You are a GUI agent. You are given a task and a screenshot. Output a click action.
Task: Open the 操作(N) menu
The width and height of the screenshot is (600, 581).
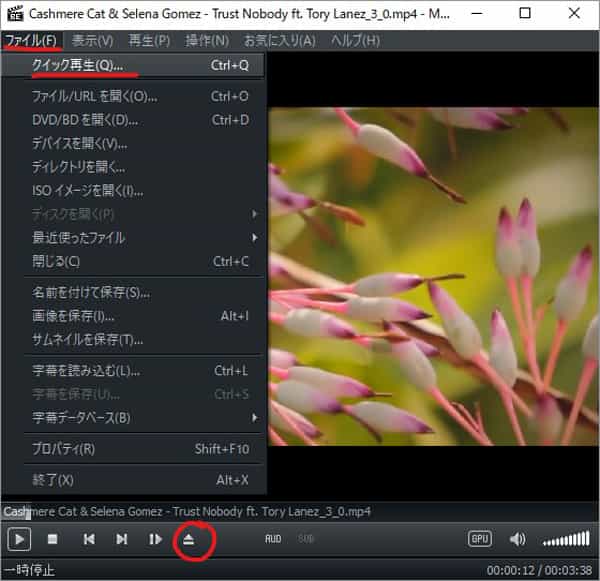tap(207, 41)
